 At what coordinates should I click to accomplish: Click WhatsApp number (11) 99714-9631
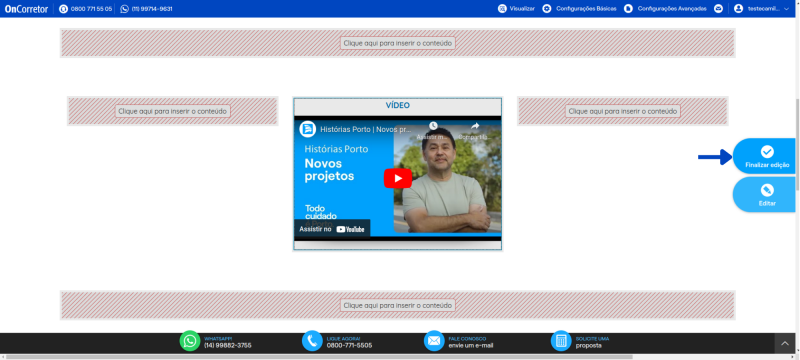pos(152,9)
